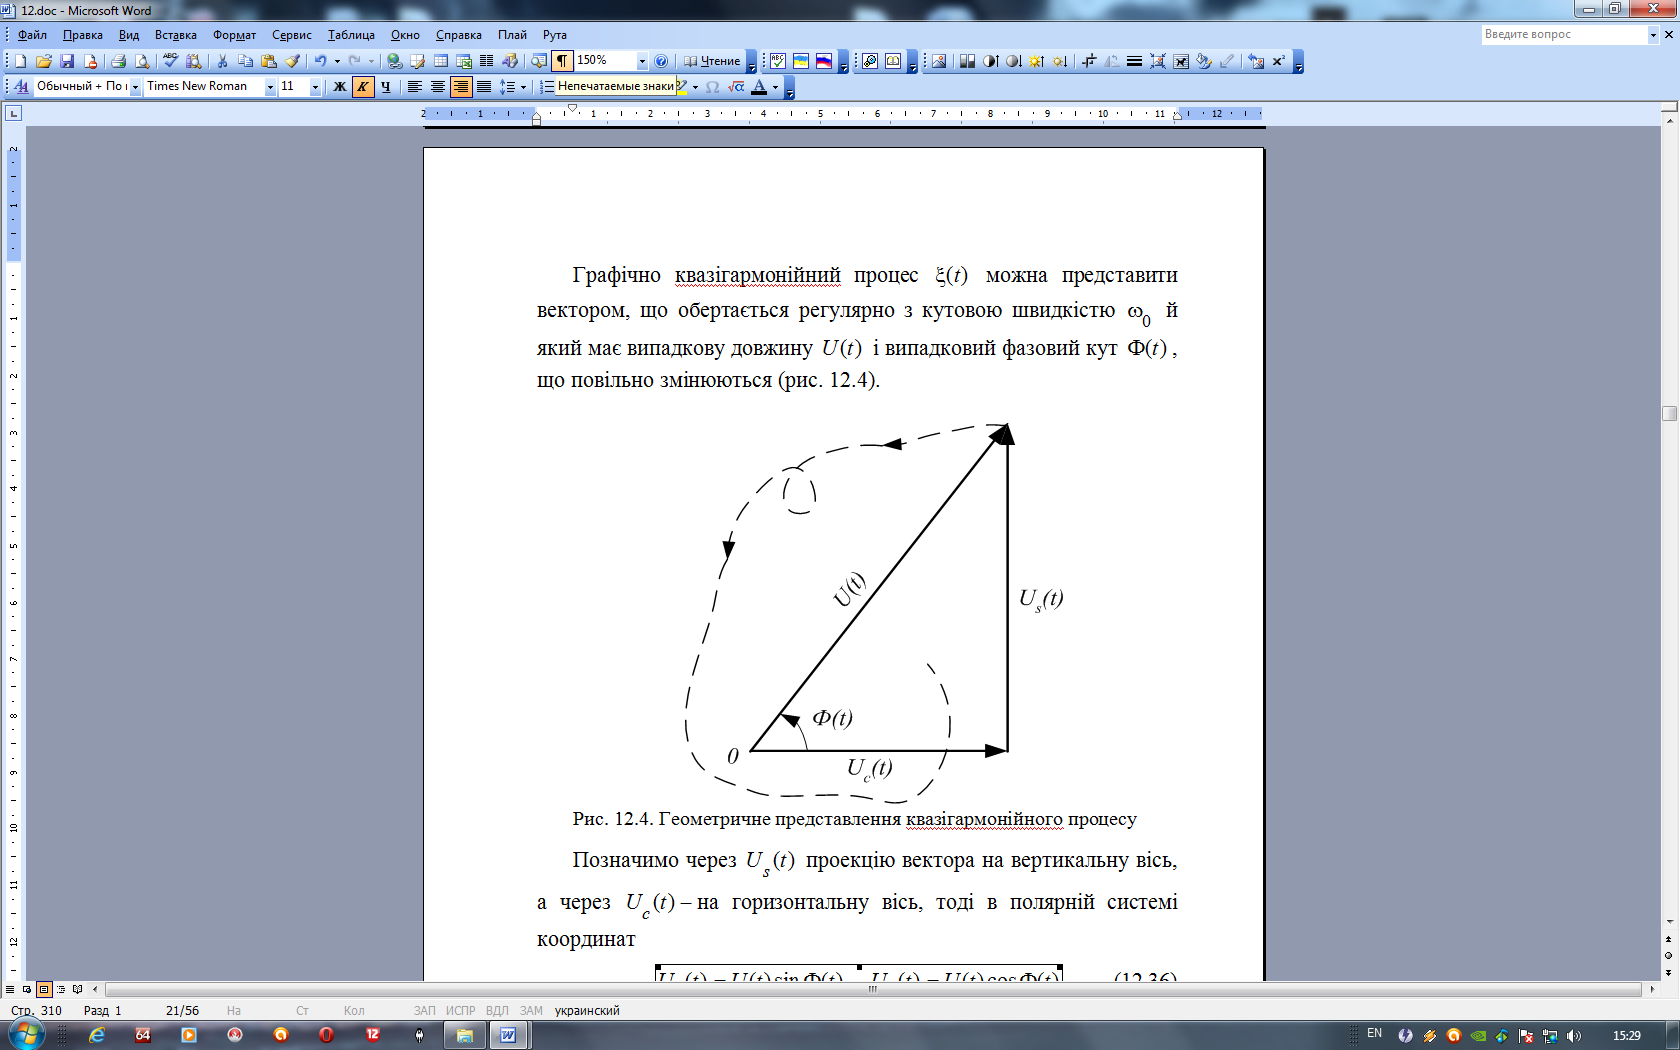Open Word Help with the question mark icon
This screenshot has height=1050, width=1680.
(661, 61)
